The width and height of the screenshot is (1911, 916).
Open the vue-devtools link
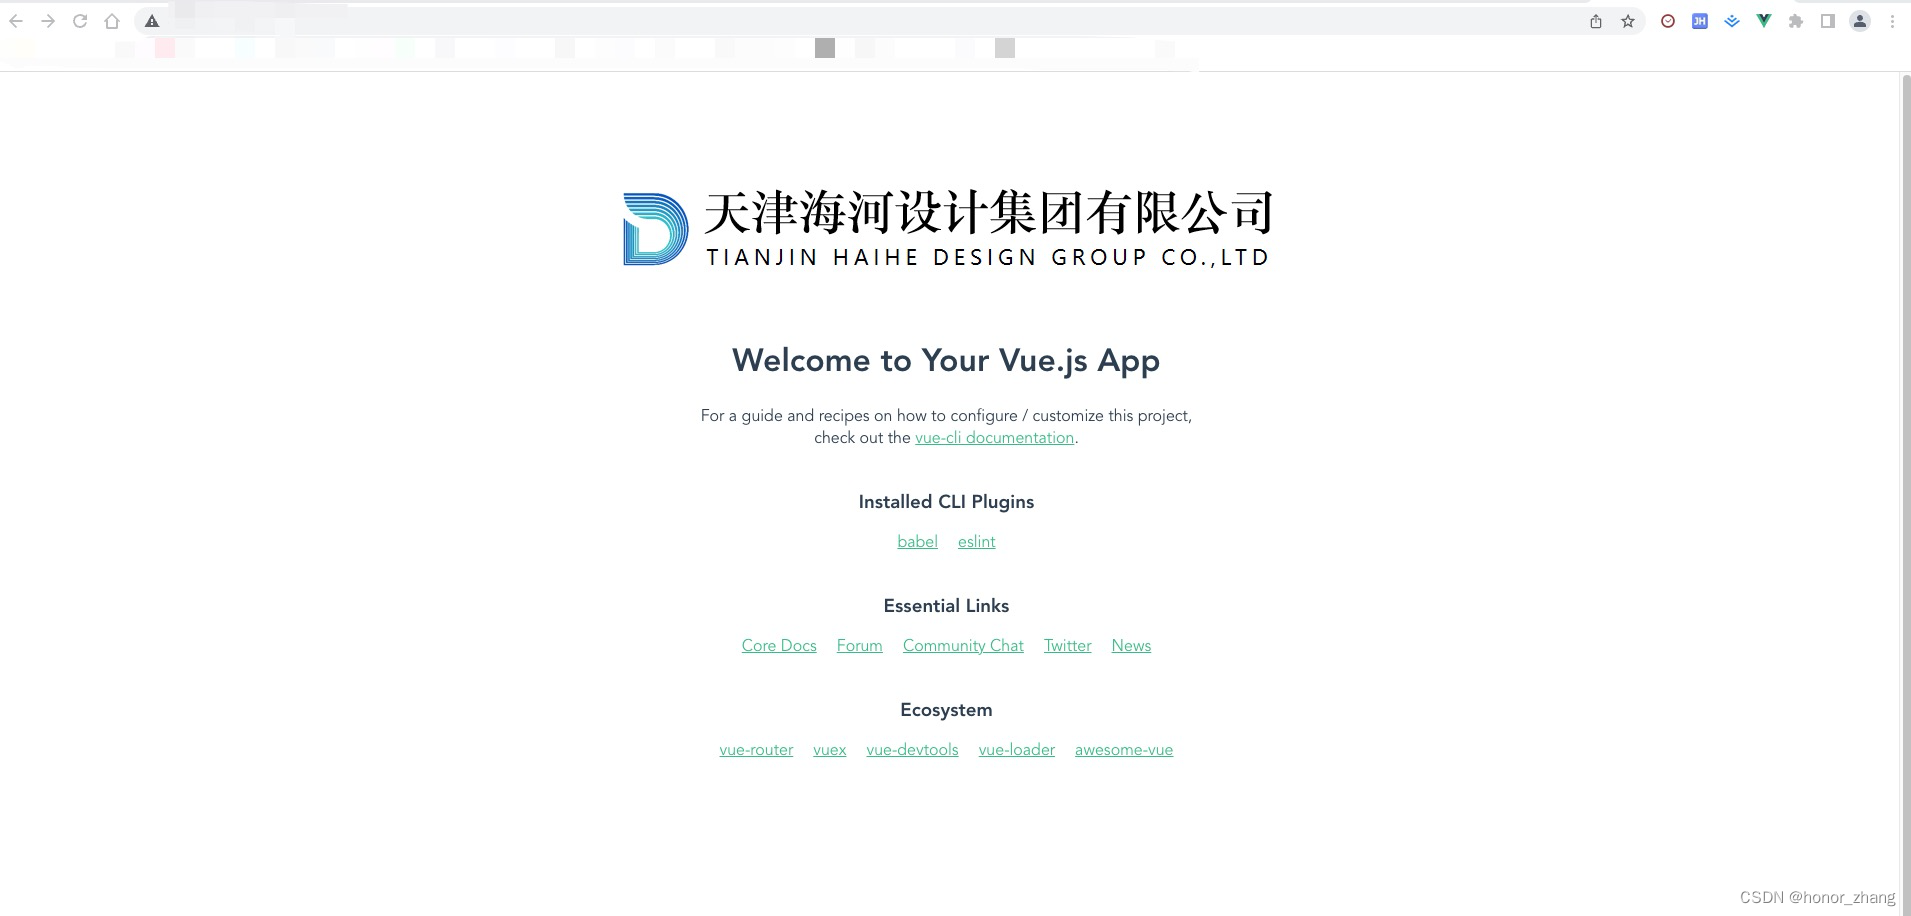point(912,750)
